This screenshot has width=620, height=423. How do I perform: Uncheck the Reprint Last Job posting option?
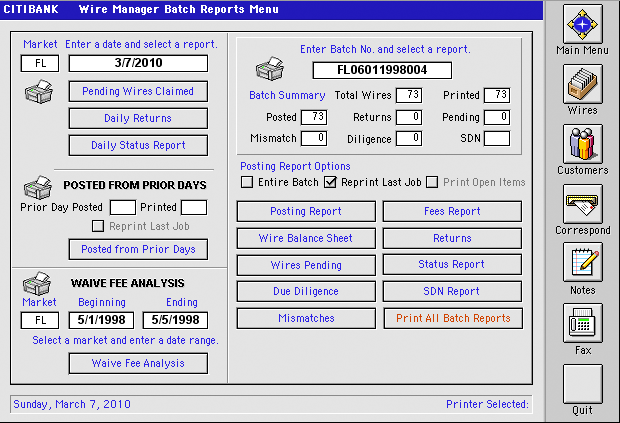click(330, 182)
